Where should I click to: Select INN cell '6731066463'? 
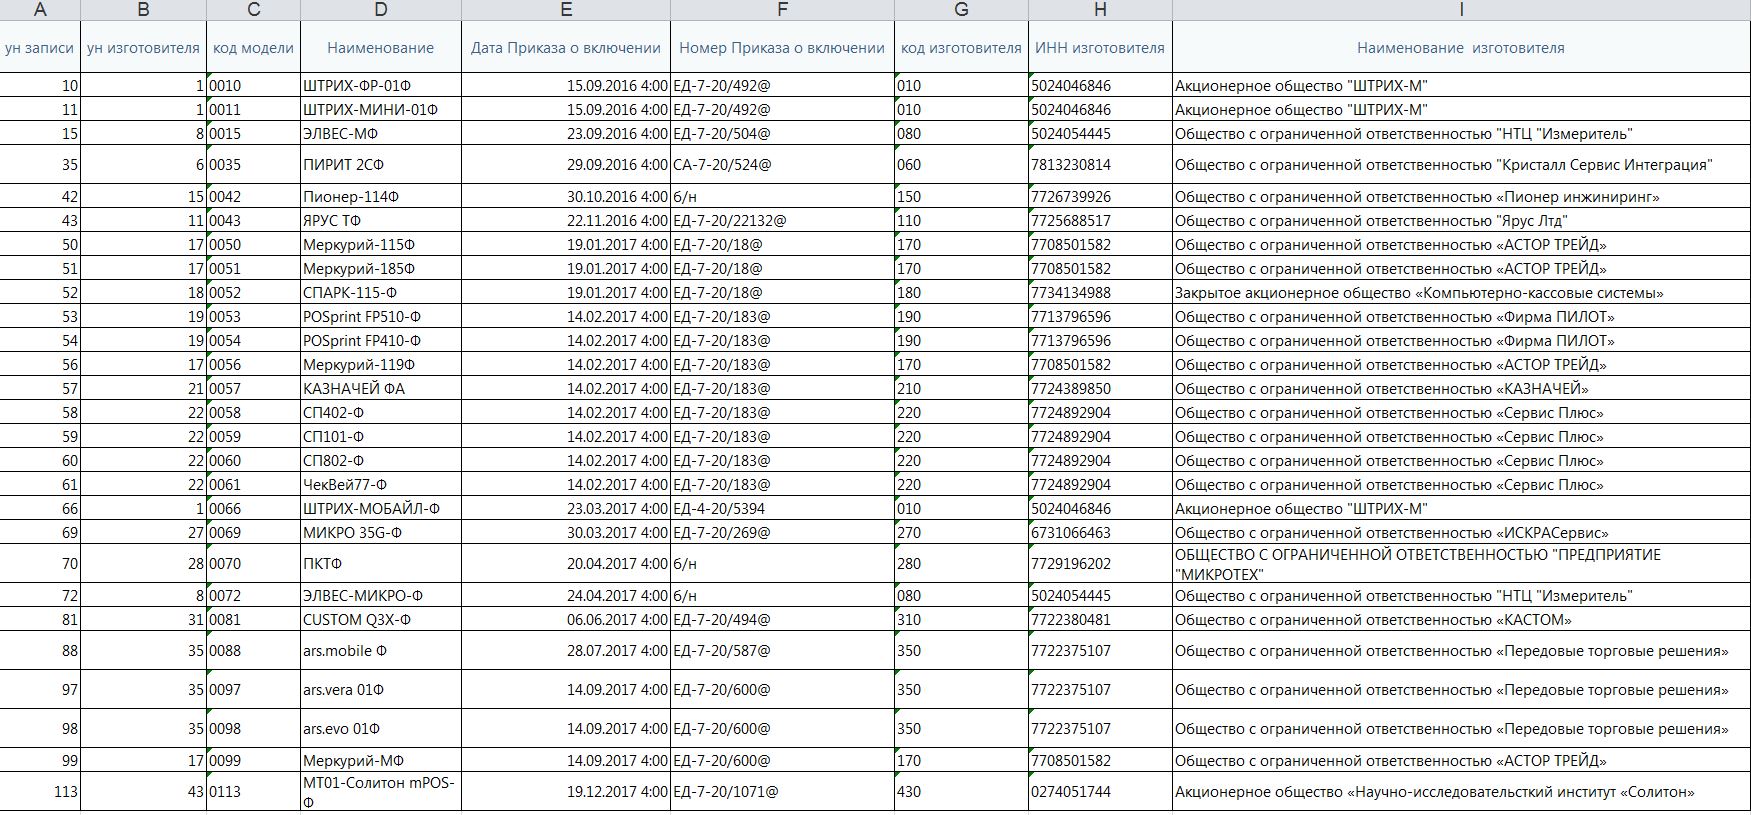point(1100,532)
